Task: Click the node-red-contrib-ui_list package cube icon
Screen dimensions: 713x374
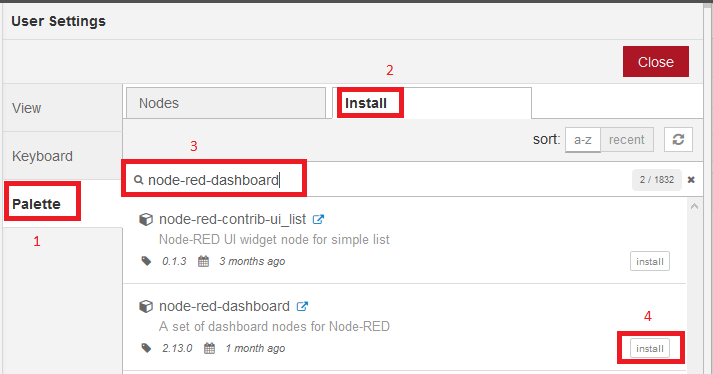Action: (x=146, y=219)
